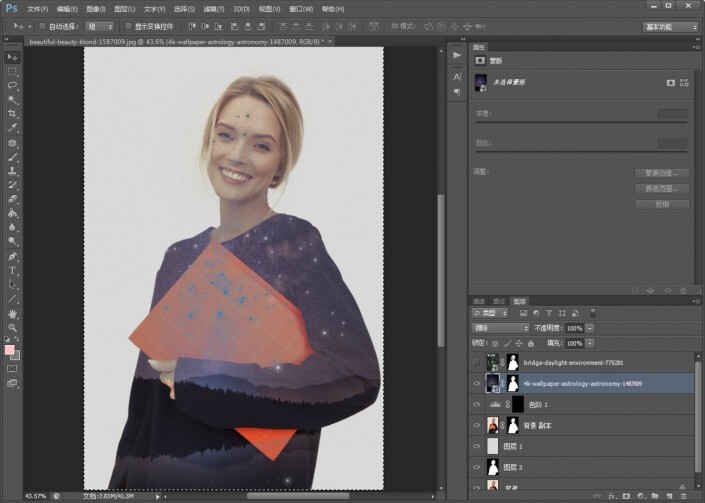Click the 反相 button in properties
The width and height of the screenshot is (705, 503).
(662, 204)
